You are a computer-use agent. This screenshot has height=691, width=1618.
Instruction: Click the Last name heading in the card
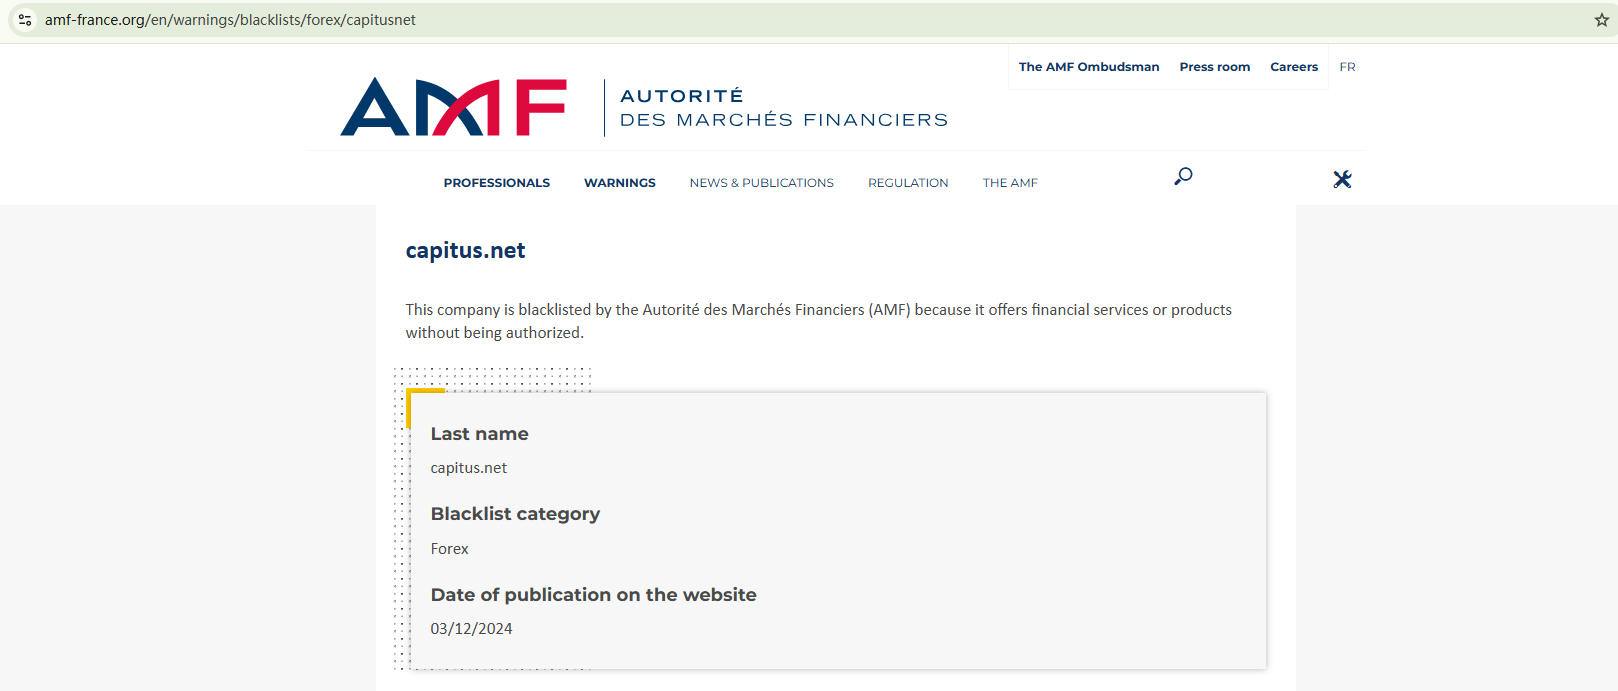[x=479, y=434]
